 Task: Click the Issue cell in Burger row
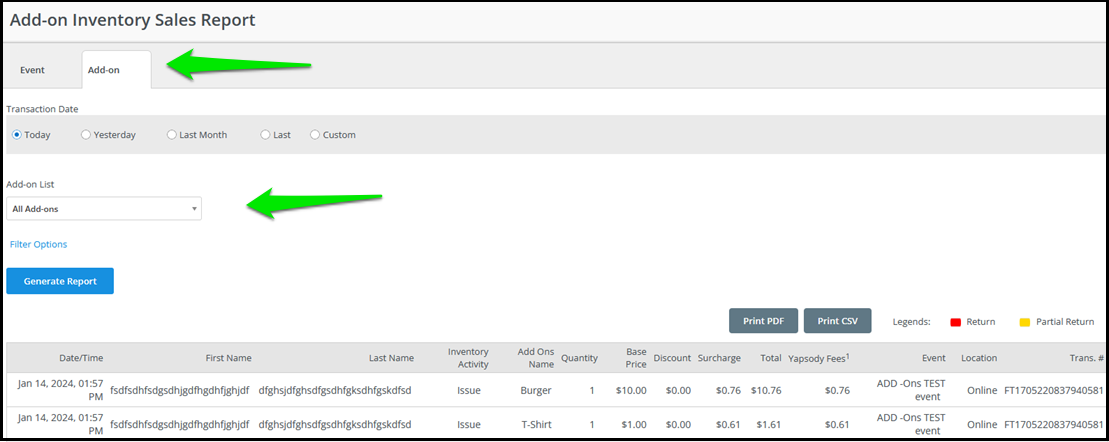468,390
